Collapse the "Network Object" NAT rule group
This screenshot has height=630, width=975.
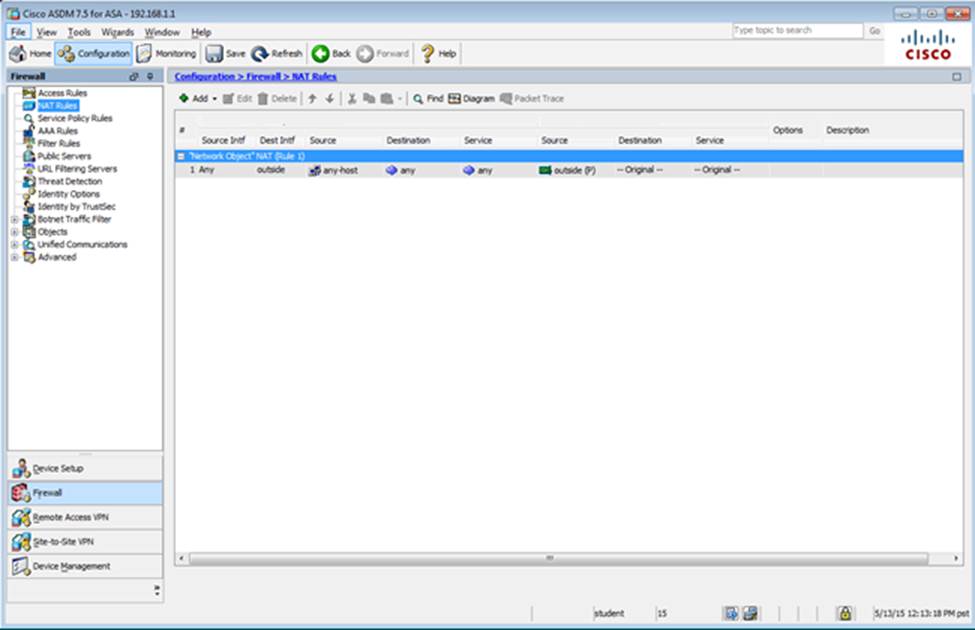(181, 156)
